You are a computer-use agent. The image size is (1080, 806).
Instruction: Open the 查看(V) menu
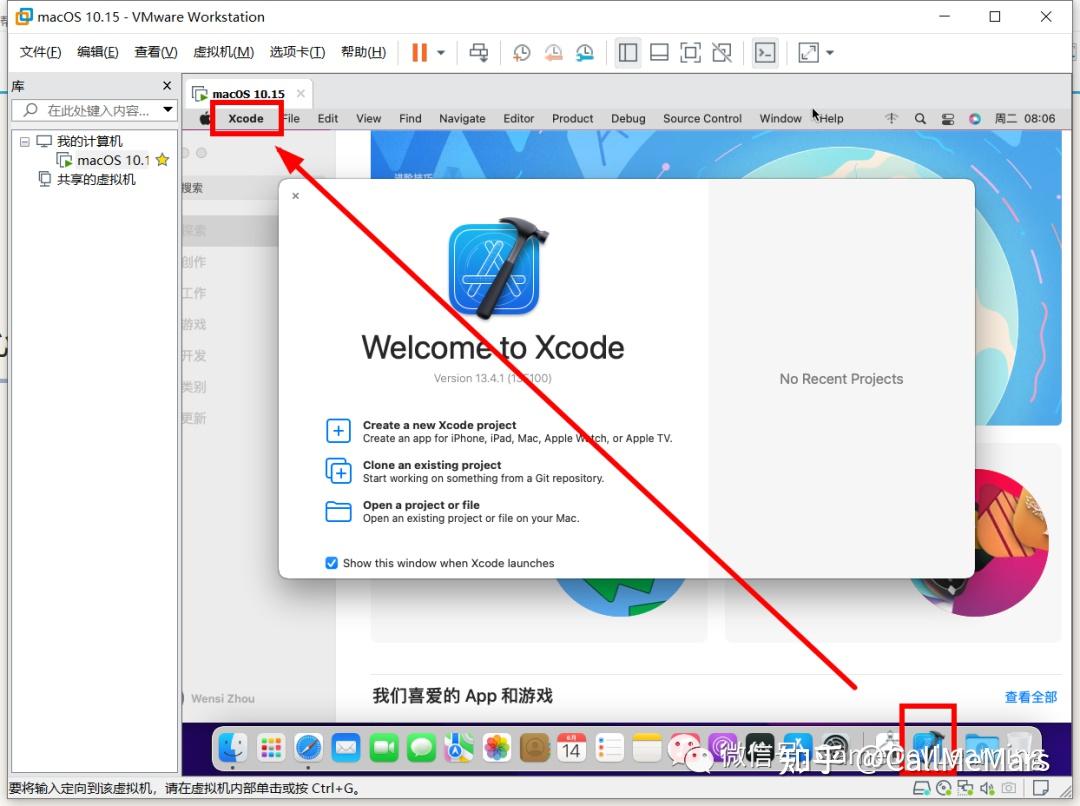(156, 52)
